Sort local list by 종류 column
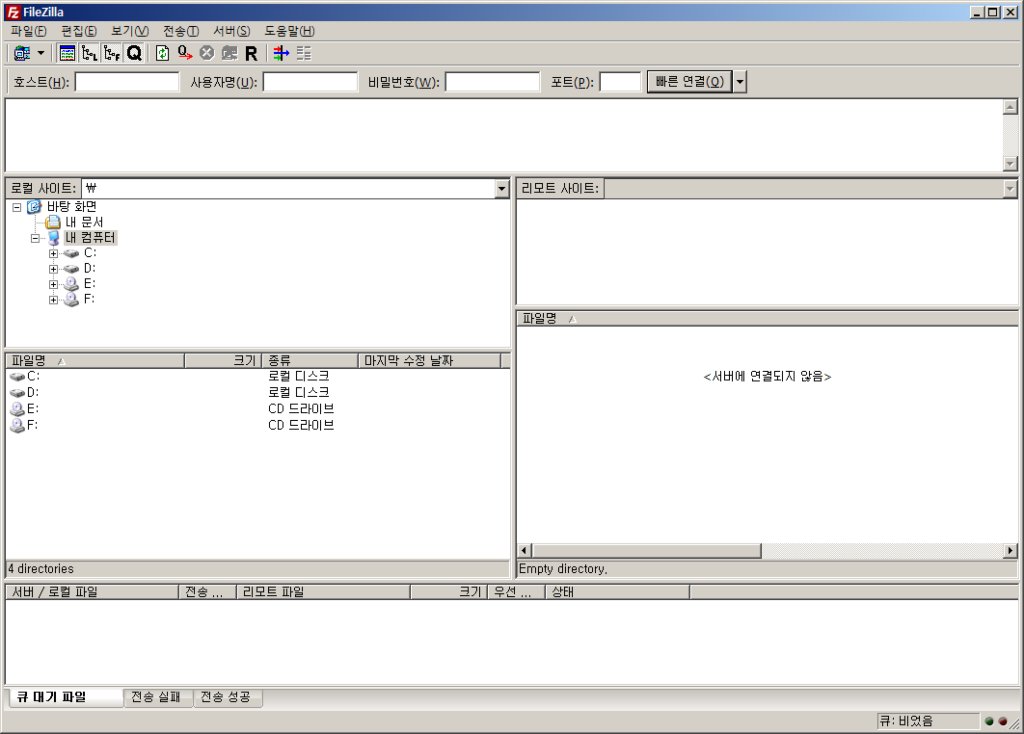The image size is (1024, 734). click(x=310, y=360)
